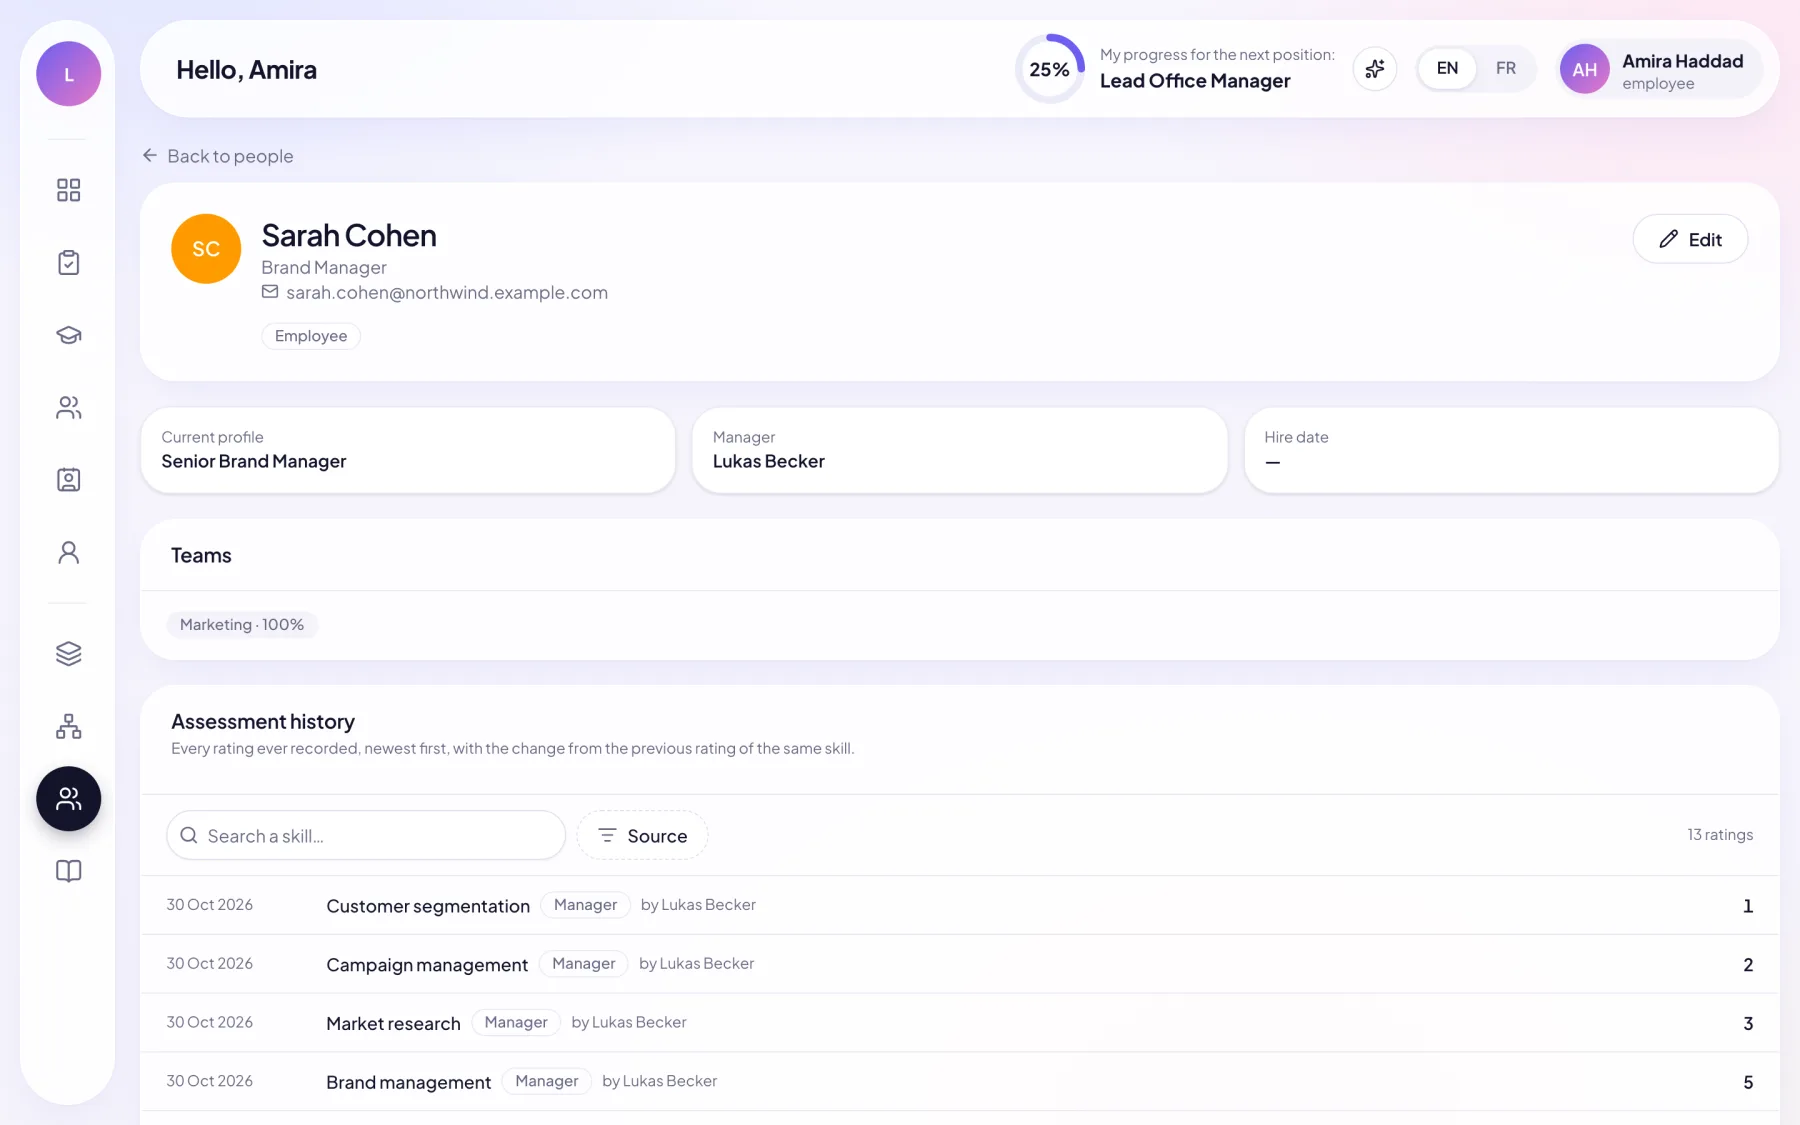Image resolution: width=1800 pixels, height=1125 pixels.
Task: Switch language to FR
Action: click(x=1505, y=68)
